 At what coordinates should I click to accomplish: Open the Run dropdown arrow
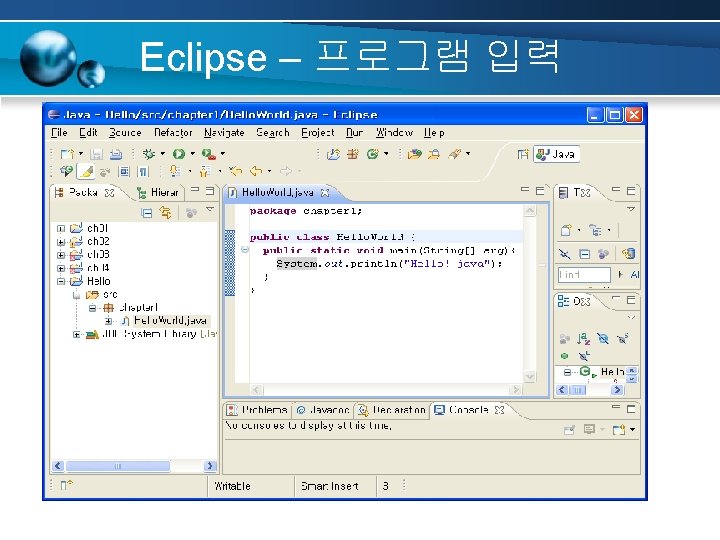coord(193,154)
